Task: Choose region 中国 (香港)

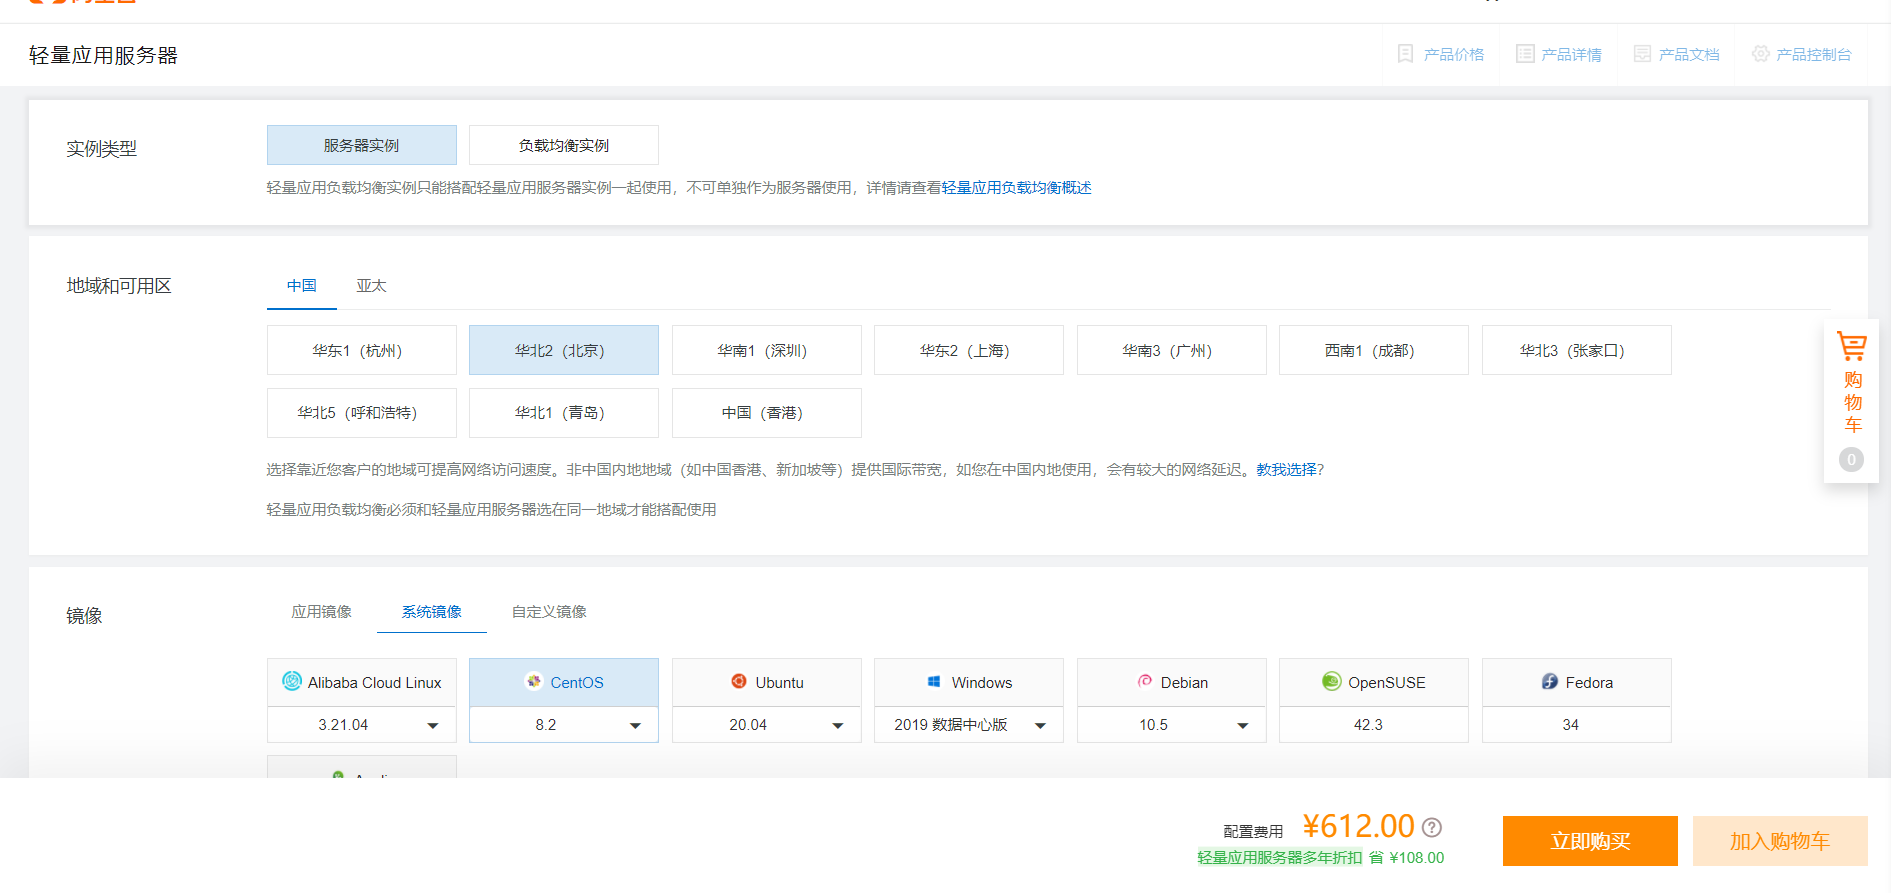Action: click(767, 413)
